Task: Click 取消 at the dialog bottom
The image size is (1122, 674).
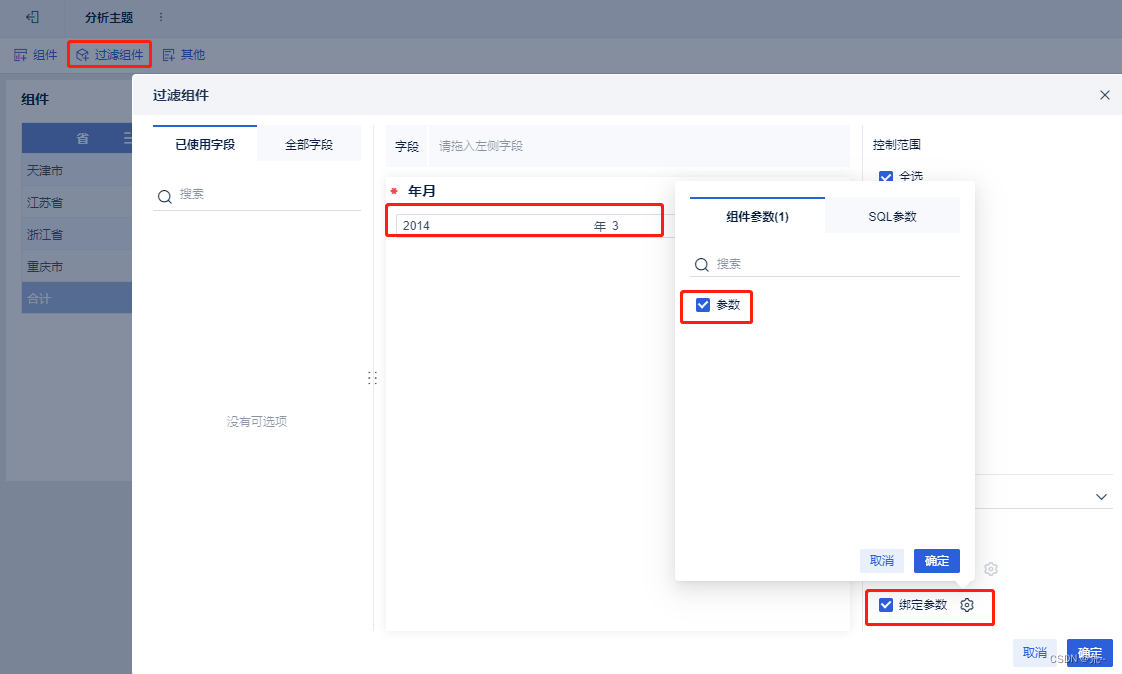Action: click(x=1035, y=652)
